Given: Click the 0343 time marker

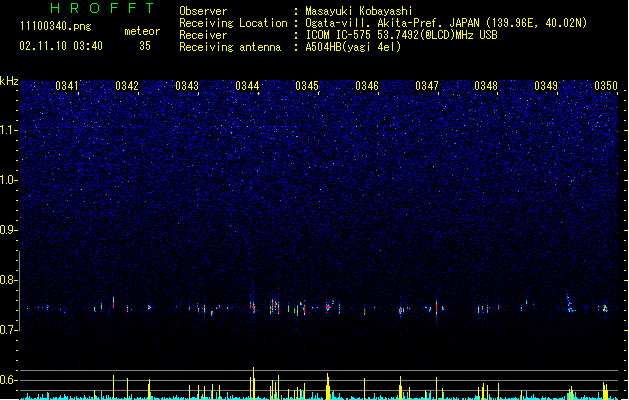Looking at the screenshot, I should click(x=187, y=86).
